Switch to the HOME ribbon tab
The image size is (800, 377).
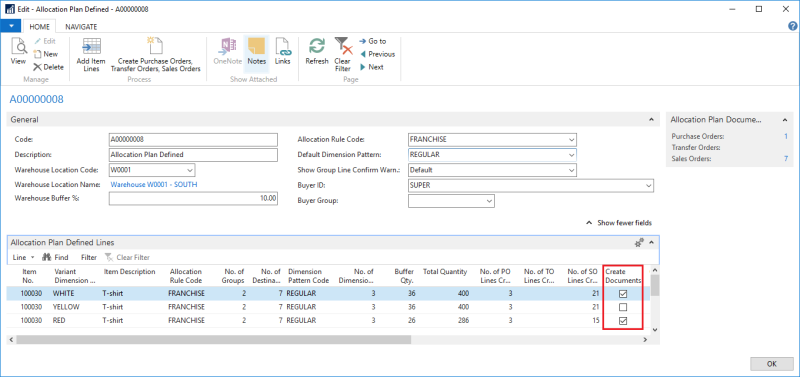pos(39,27)
